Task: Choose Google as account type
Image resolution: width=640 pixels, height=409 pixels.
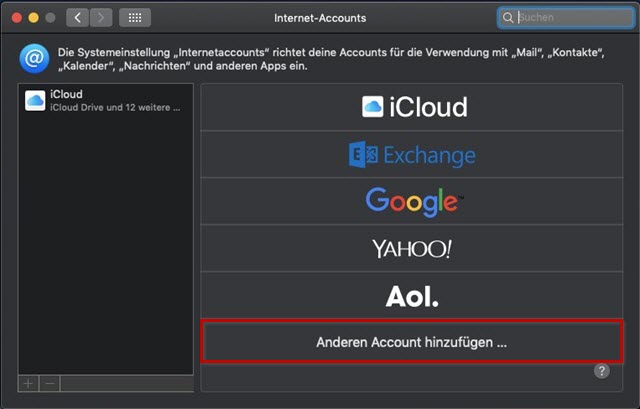Action: tap(412, 201)
